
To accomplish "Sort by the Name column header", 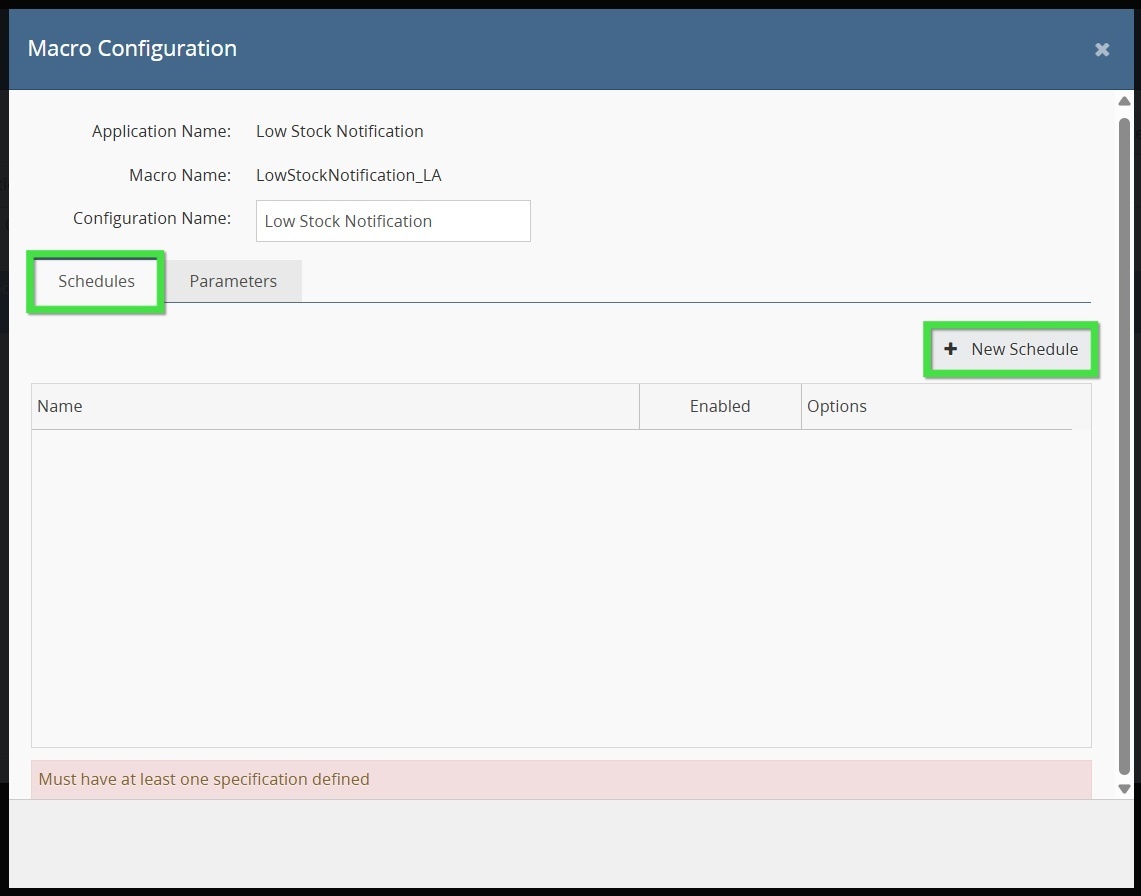I will click(x=60, y=406).
